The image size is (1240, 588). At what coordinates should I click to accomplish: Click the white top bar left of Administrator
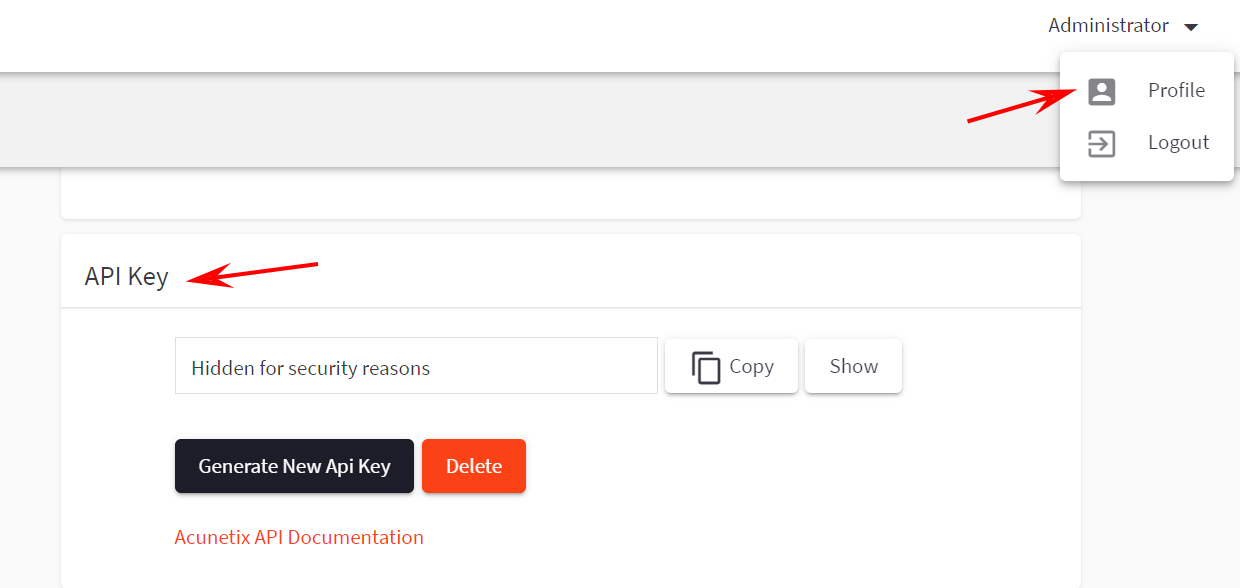coord(500,35)
